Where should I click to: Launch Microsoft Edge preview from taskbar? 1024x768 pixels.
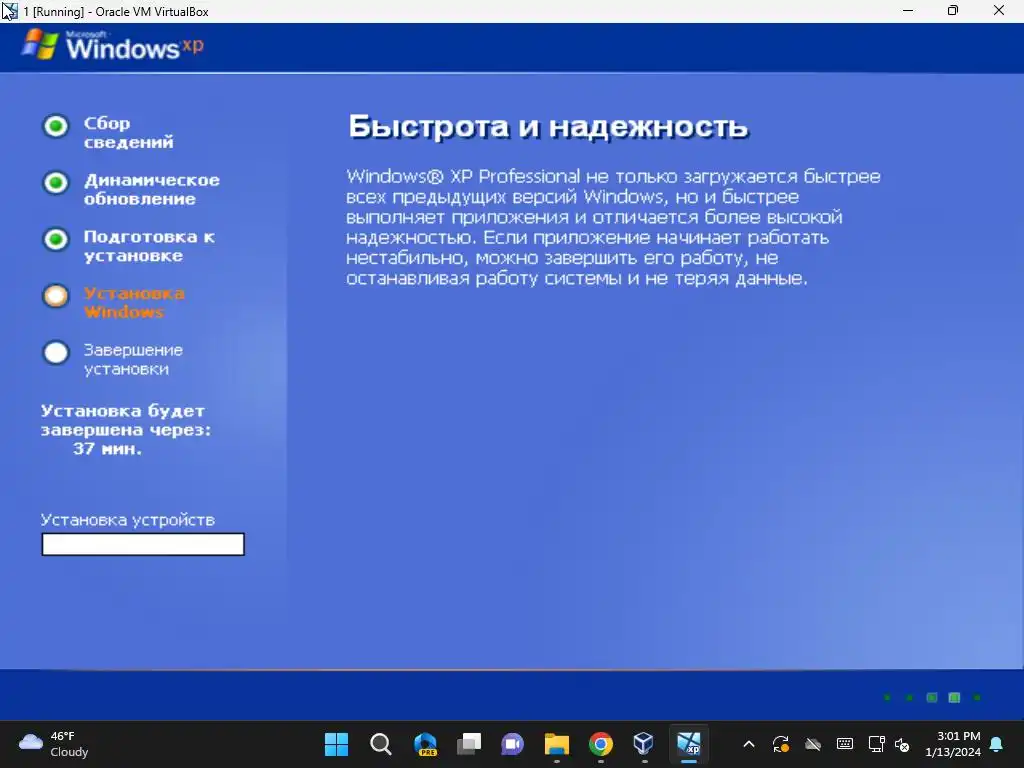click(x=425, y=744)
